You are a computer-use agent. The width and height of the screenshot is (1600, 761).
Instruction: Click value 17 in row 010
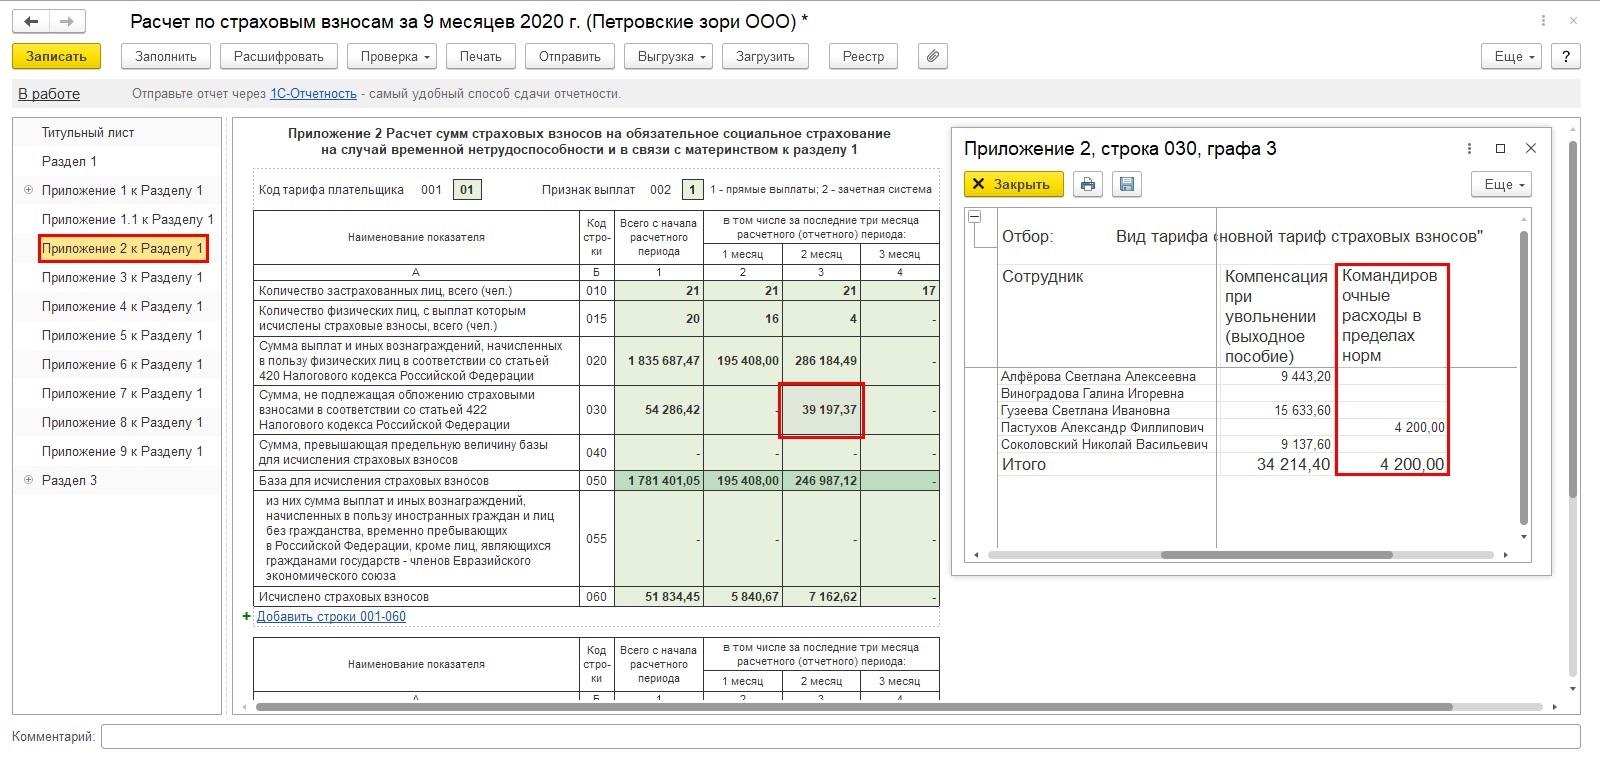click(900, 291)
